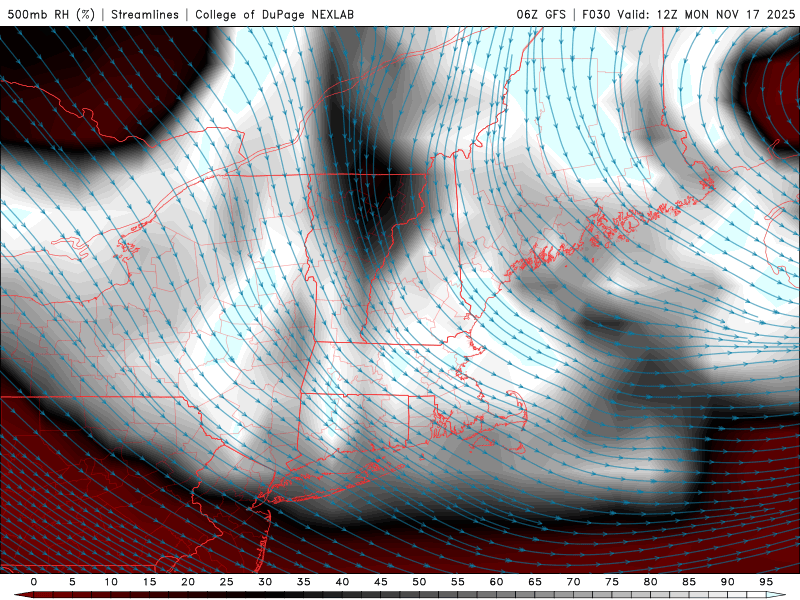Click the '500mb RH (%)' title text
The width and height of the screenshot is (800, 600).
pyautogui.click(x=51, y=14)
